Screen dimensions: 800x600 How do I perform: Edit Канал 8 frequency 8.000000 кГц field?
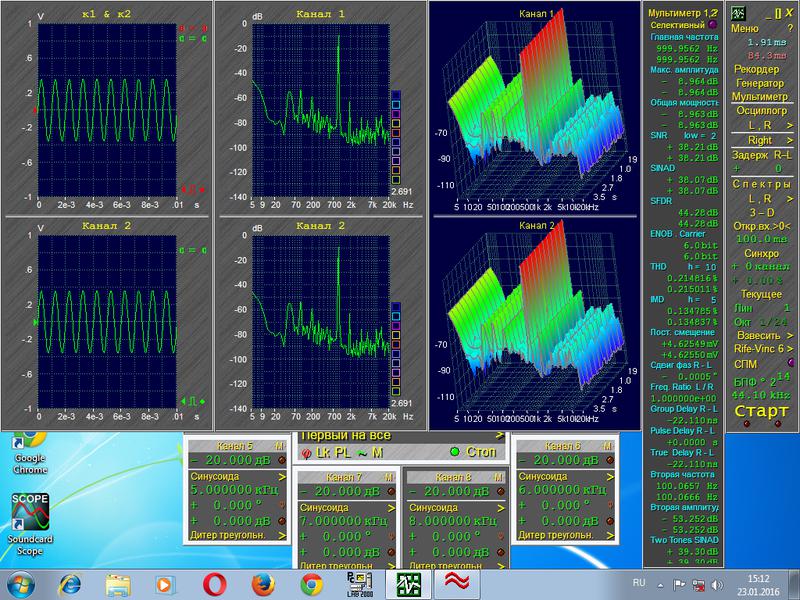[453, 521]
